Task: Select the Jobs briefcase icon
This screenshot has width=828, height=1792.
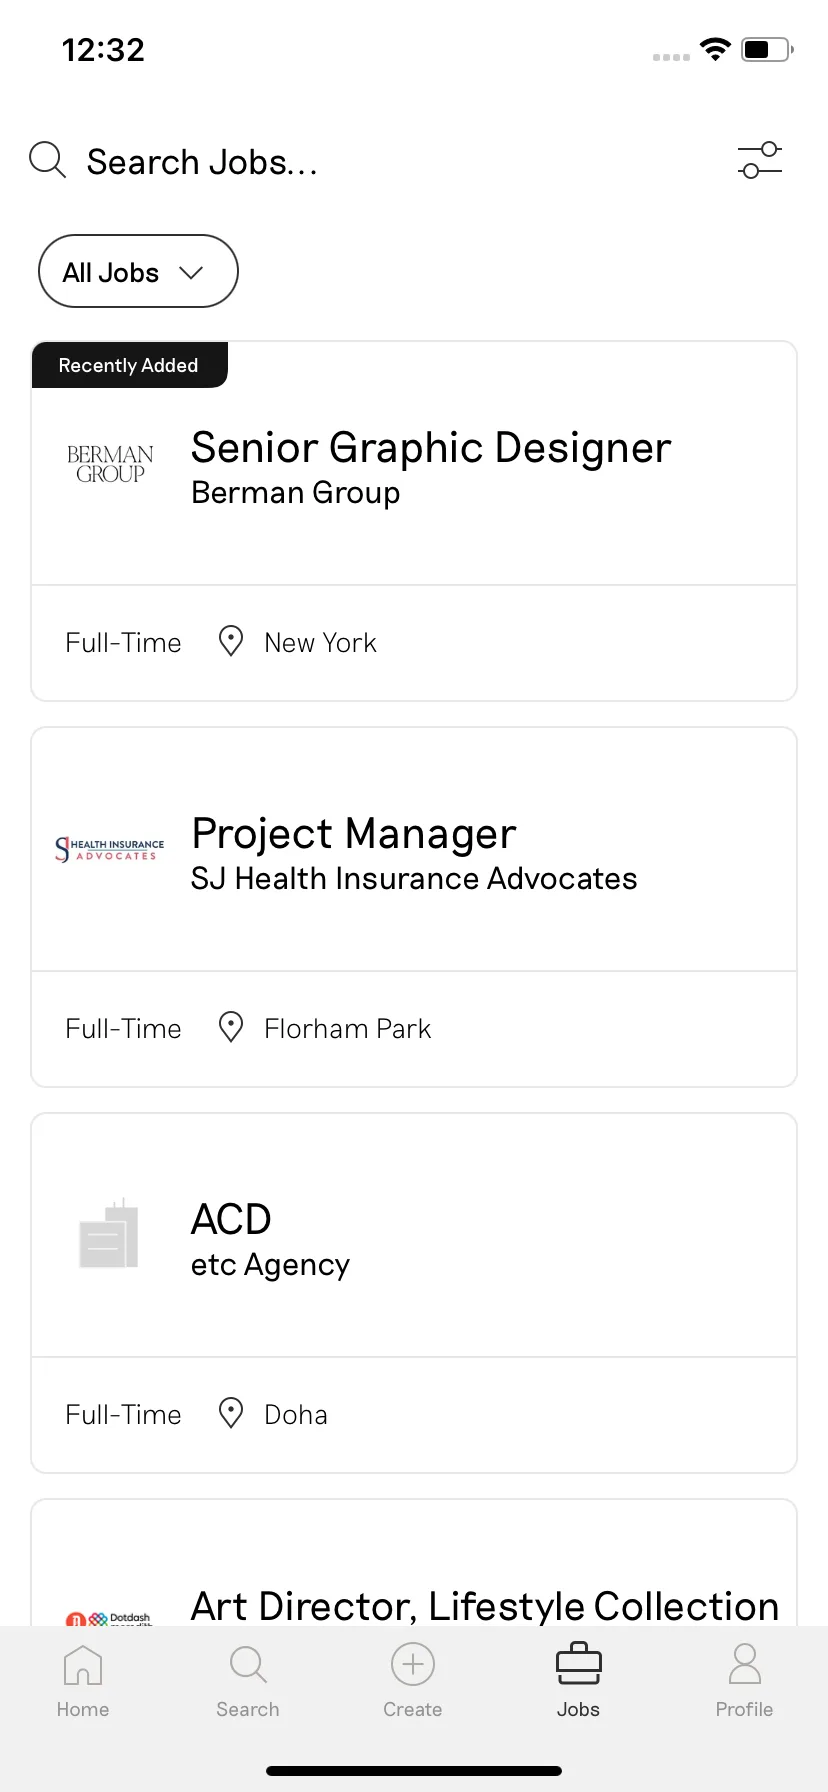Action: click(579, 1664)
